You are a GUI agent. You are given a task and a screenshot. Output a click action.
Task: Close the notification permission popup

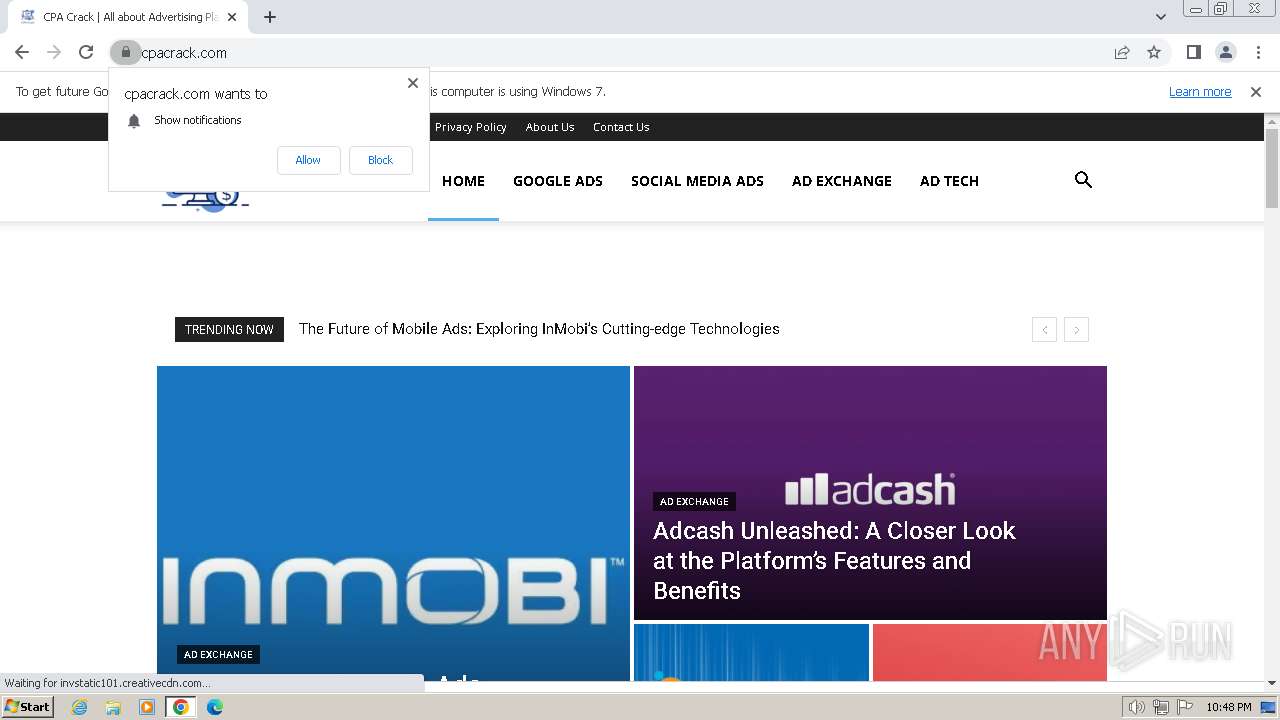pos(413,83)
